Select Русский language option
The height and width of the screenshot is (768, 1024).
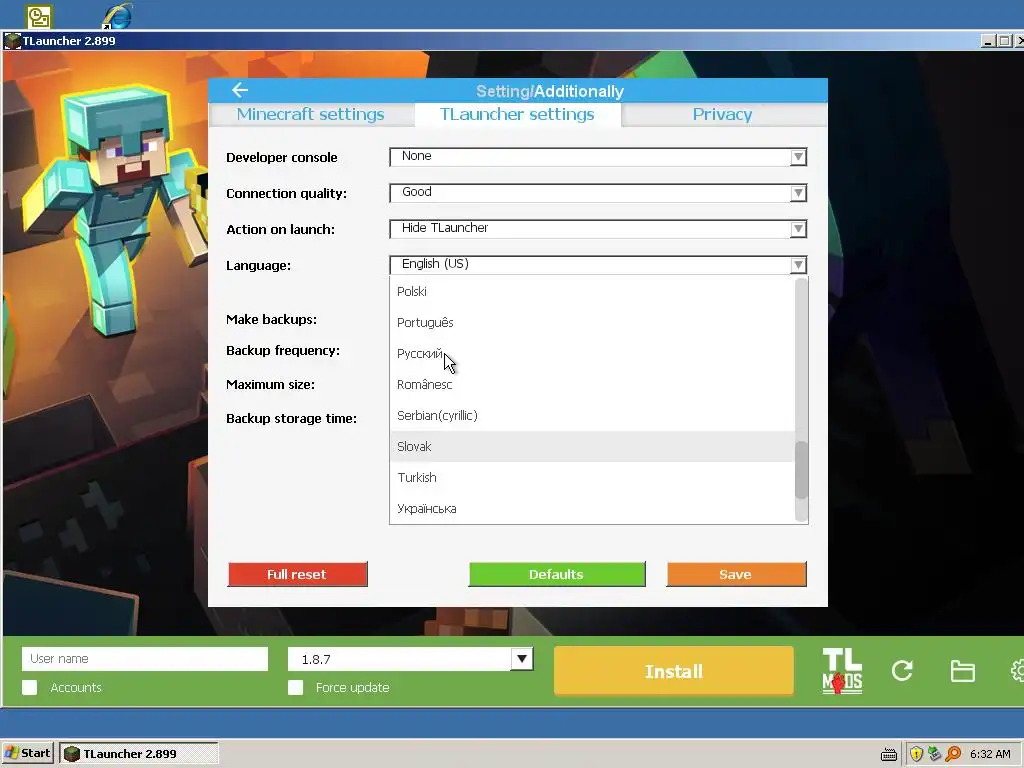(x=592, y=353)
